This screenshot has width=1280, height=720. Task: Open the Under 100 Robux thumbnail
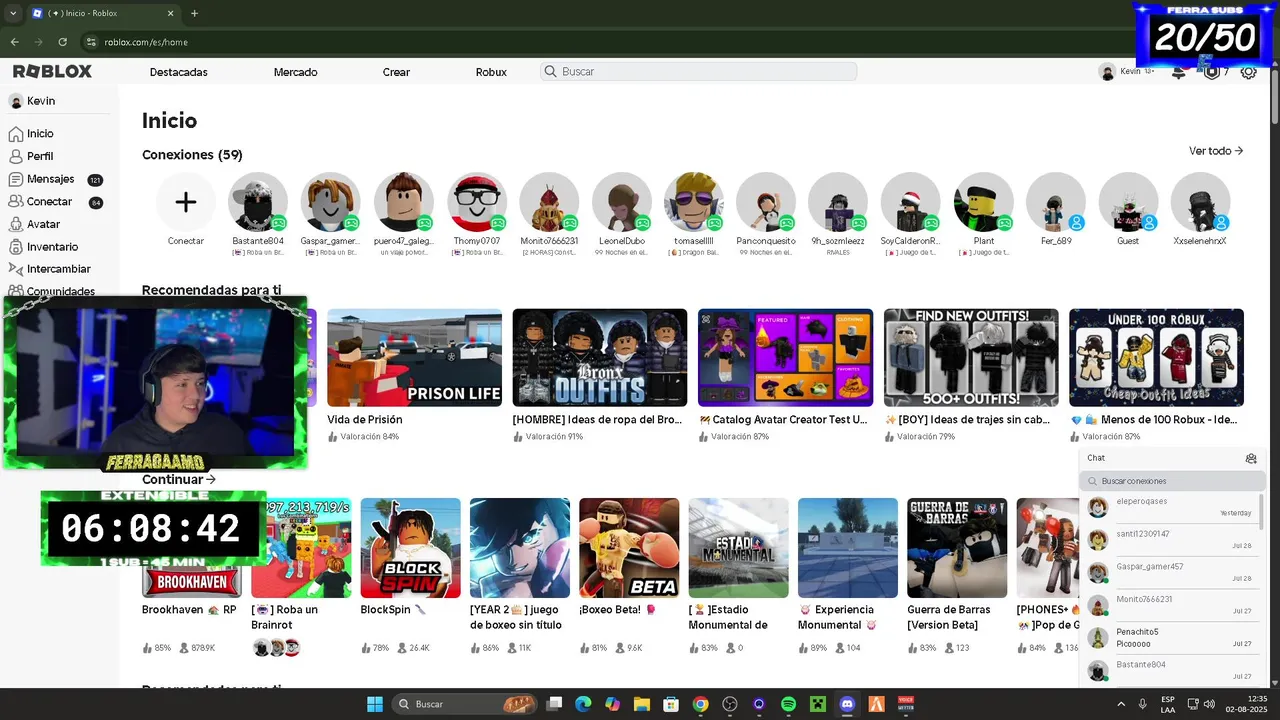tap(1156, 357)
